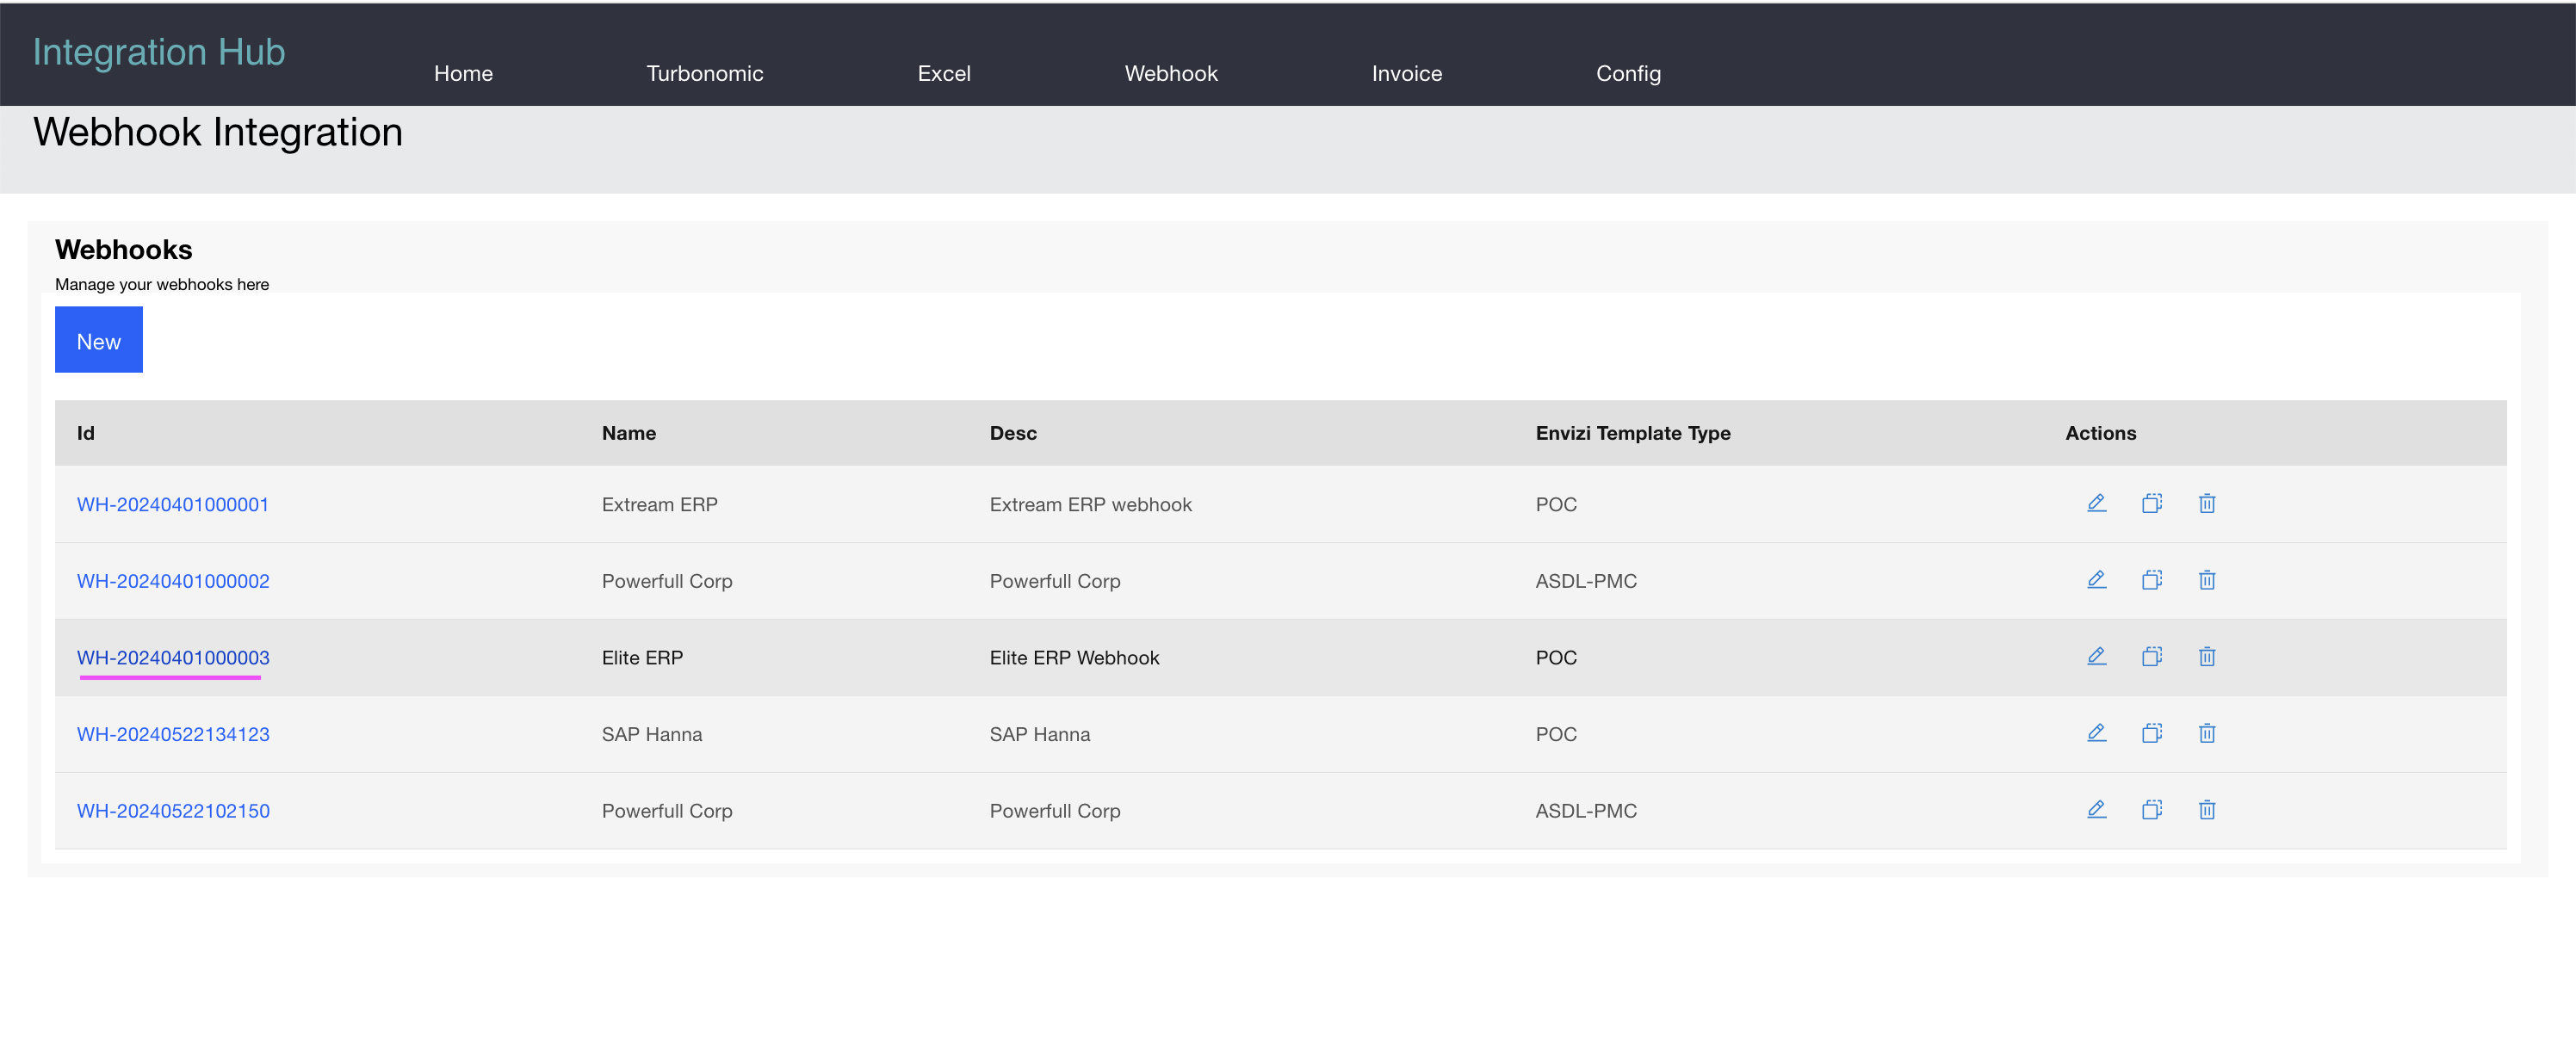Open the Webhook section in navigation
Viewport: 2576px width, 1050px height.
1170,73
